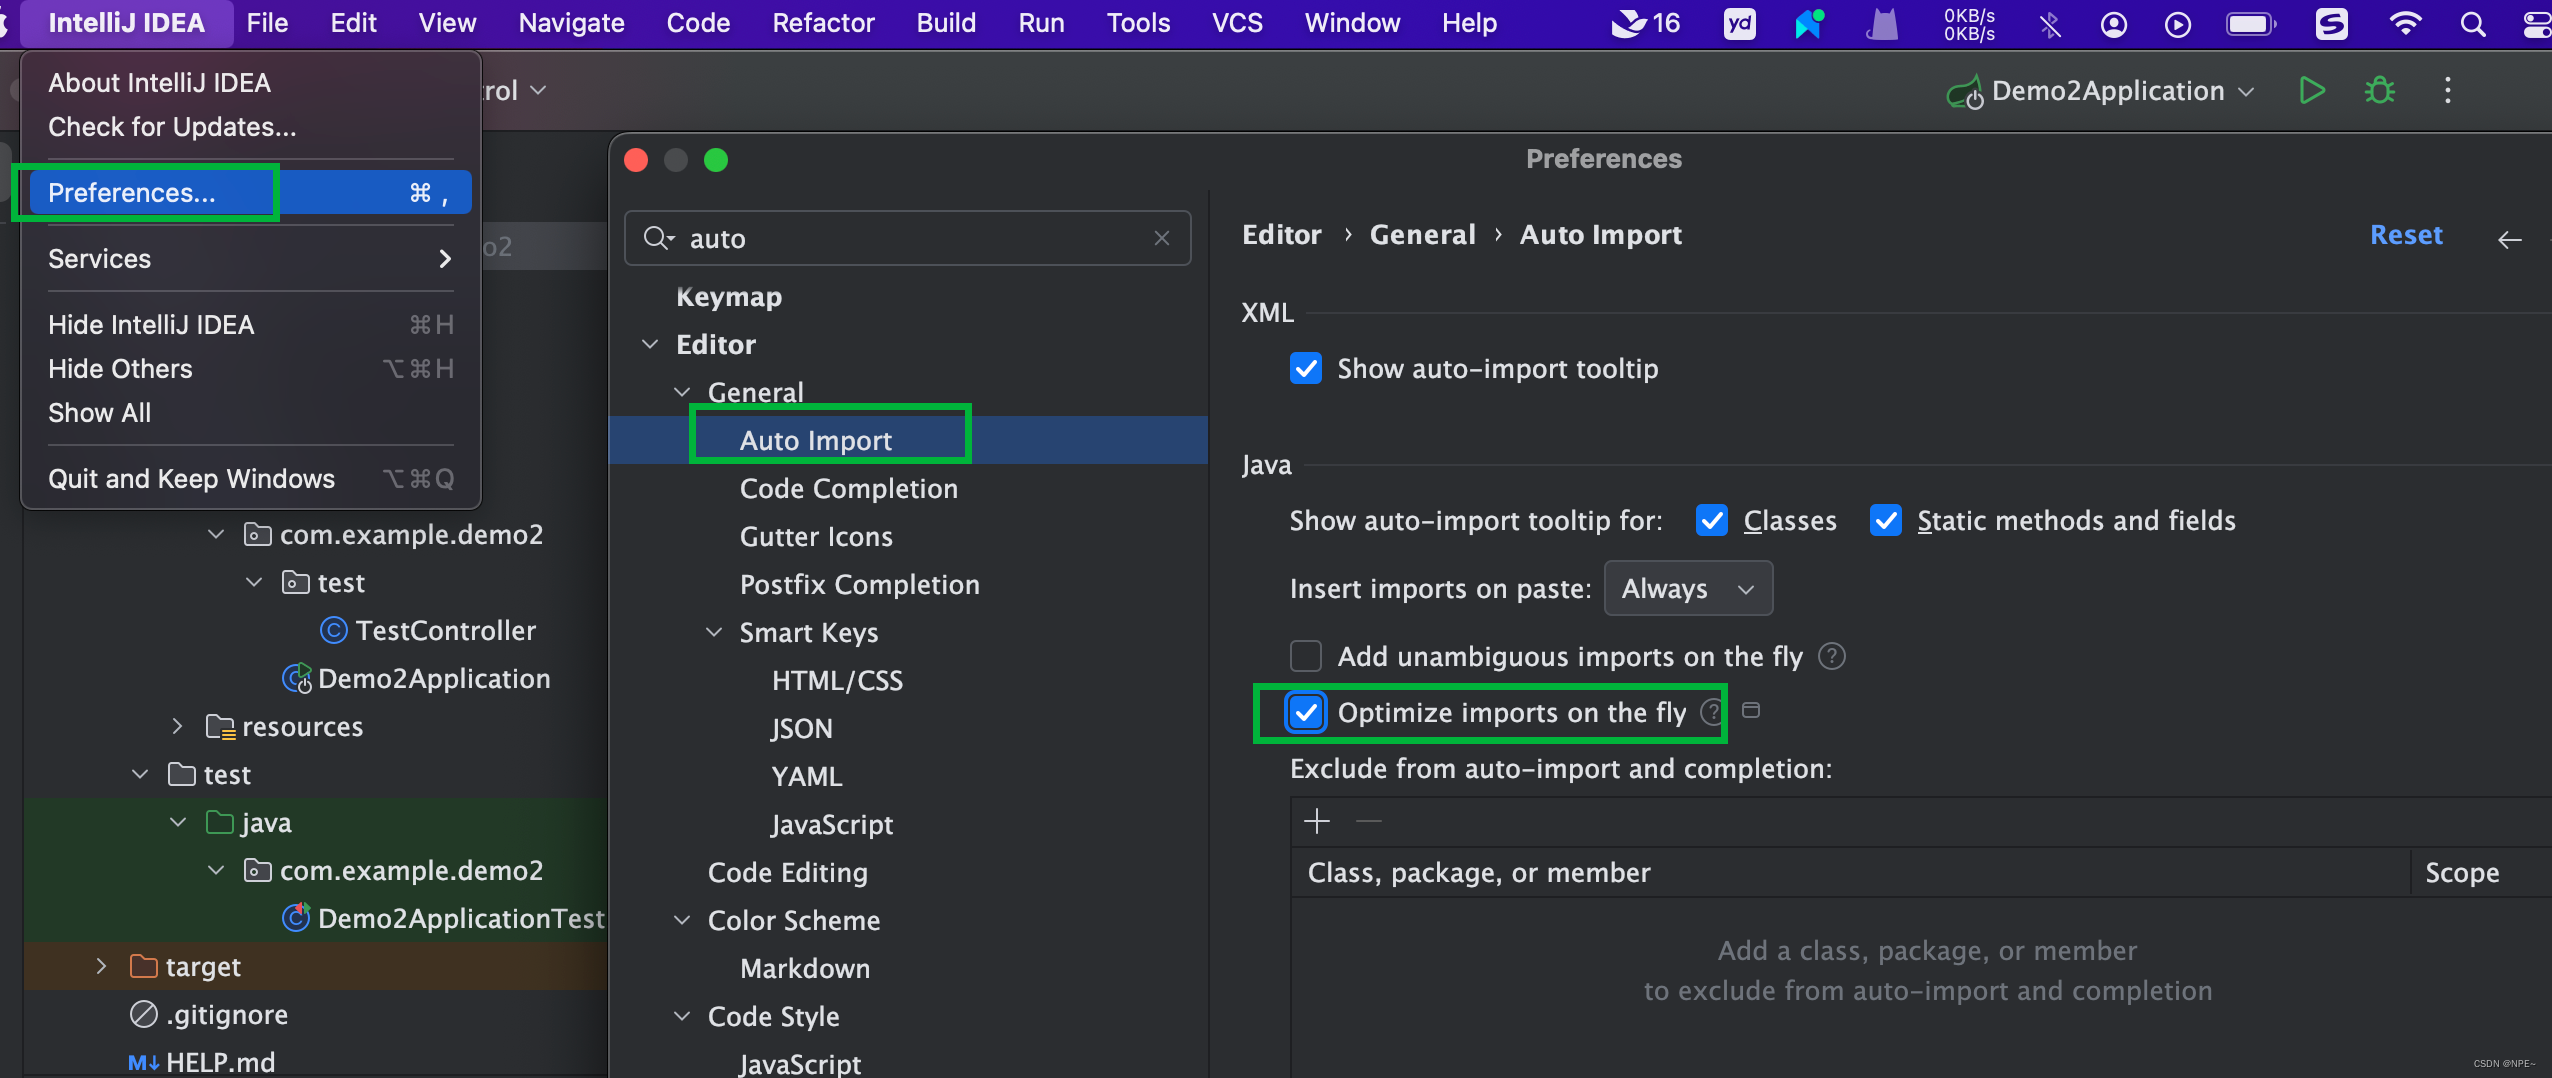The image size is (2552, 1078).
Task: Click the Bluetooth menu bar icon
Action: [x=2050, y=24]
